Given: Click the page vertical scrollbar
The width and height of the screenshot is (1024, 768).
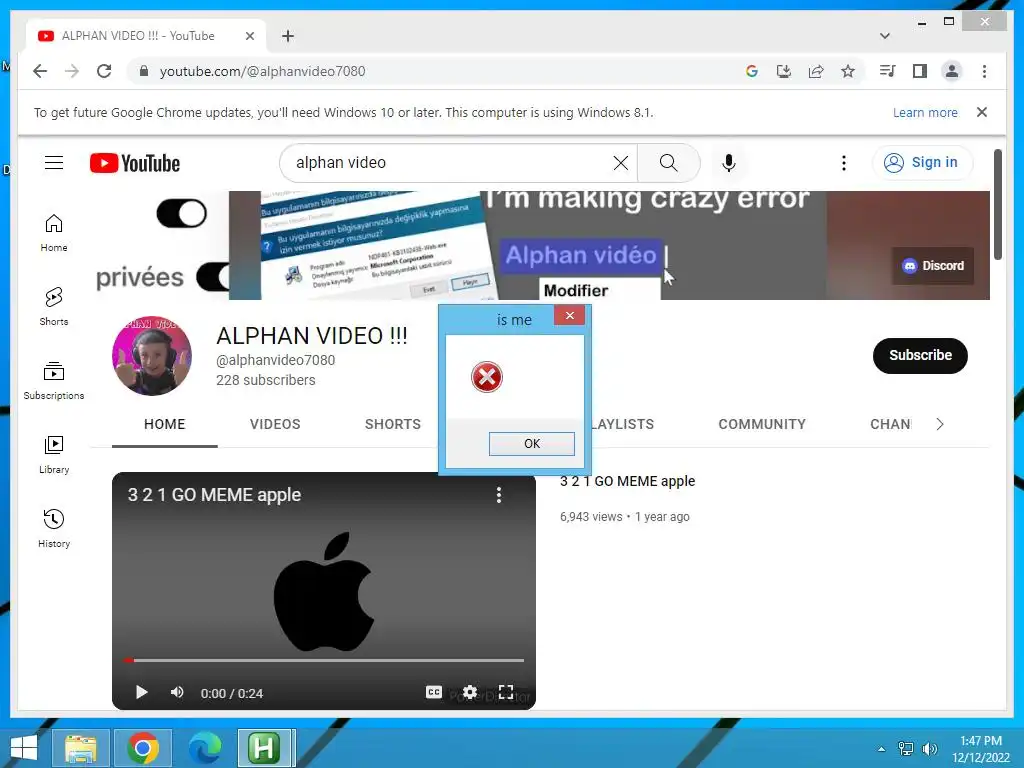Looking at the screenshot, I should [x=997, y=204].
